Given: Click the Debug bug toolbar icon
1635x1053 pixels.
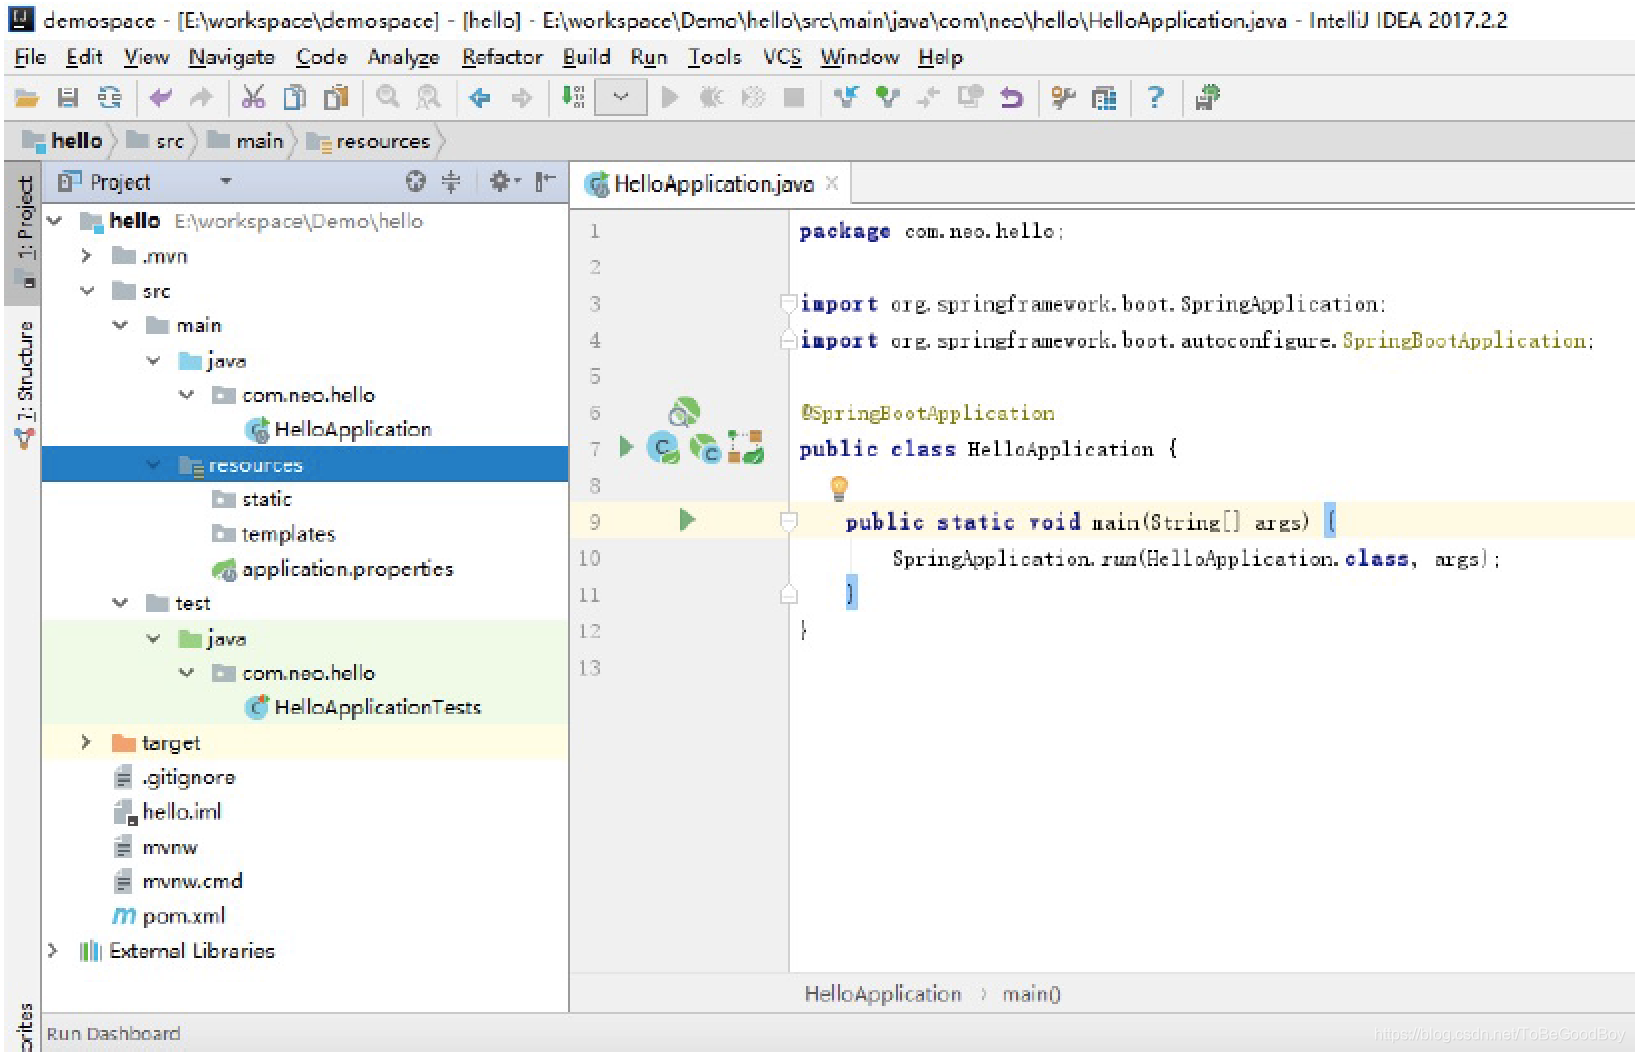Looking at the screenshot, I should (x=711, y=98).
